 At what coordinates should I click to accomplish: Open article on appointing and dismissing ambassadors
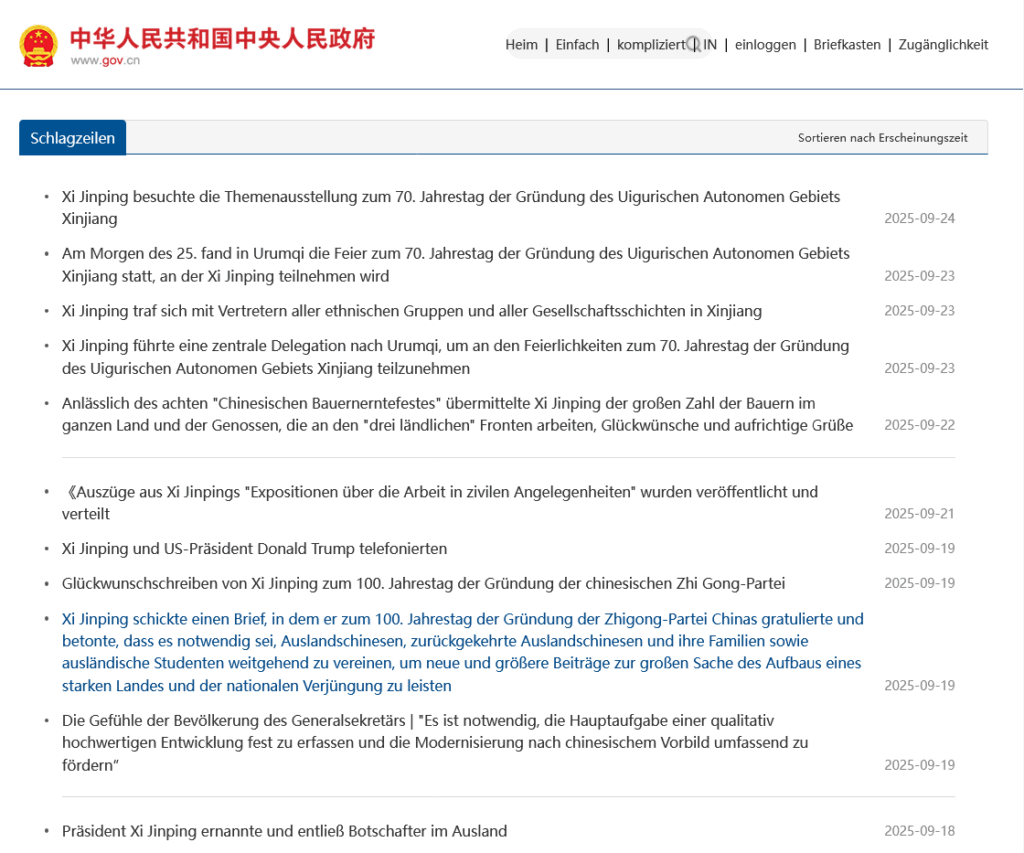[x=284, y=831]
